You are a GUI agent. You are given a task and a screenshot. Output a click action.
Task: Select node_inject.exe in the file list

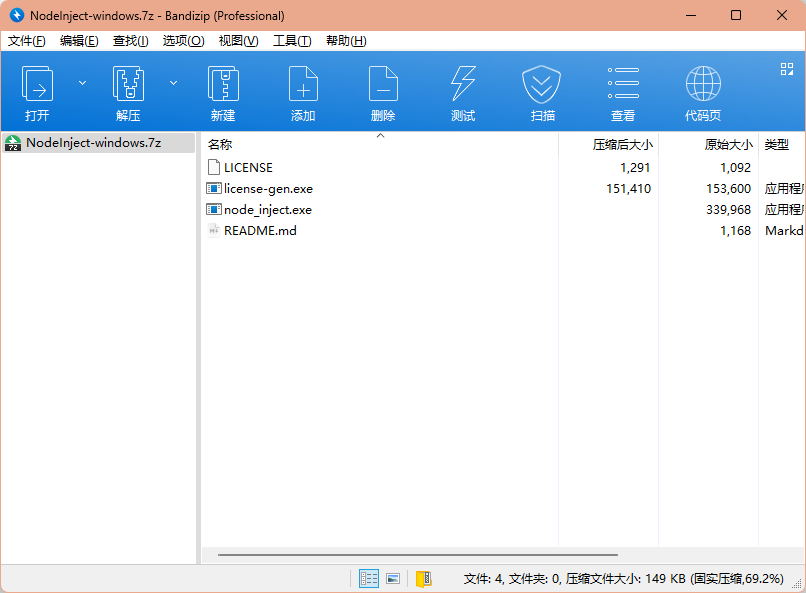point(267,210)
